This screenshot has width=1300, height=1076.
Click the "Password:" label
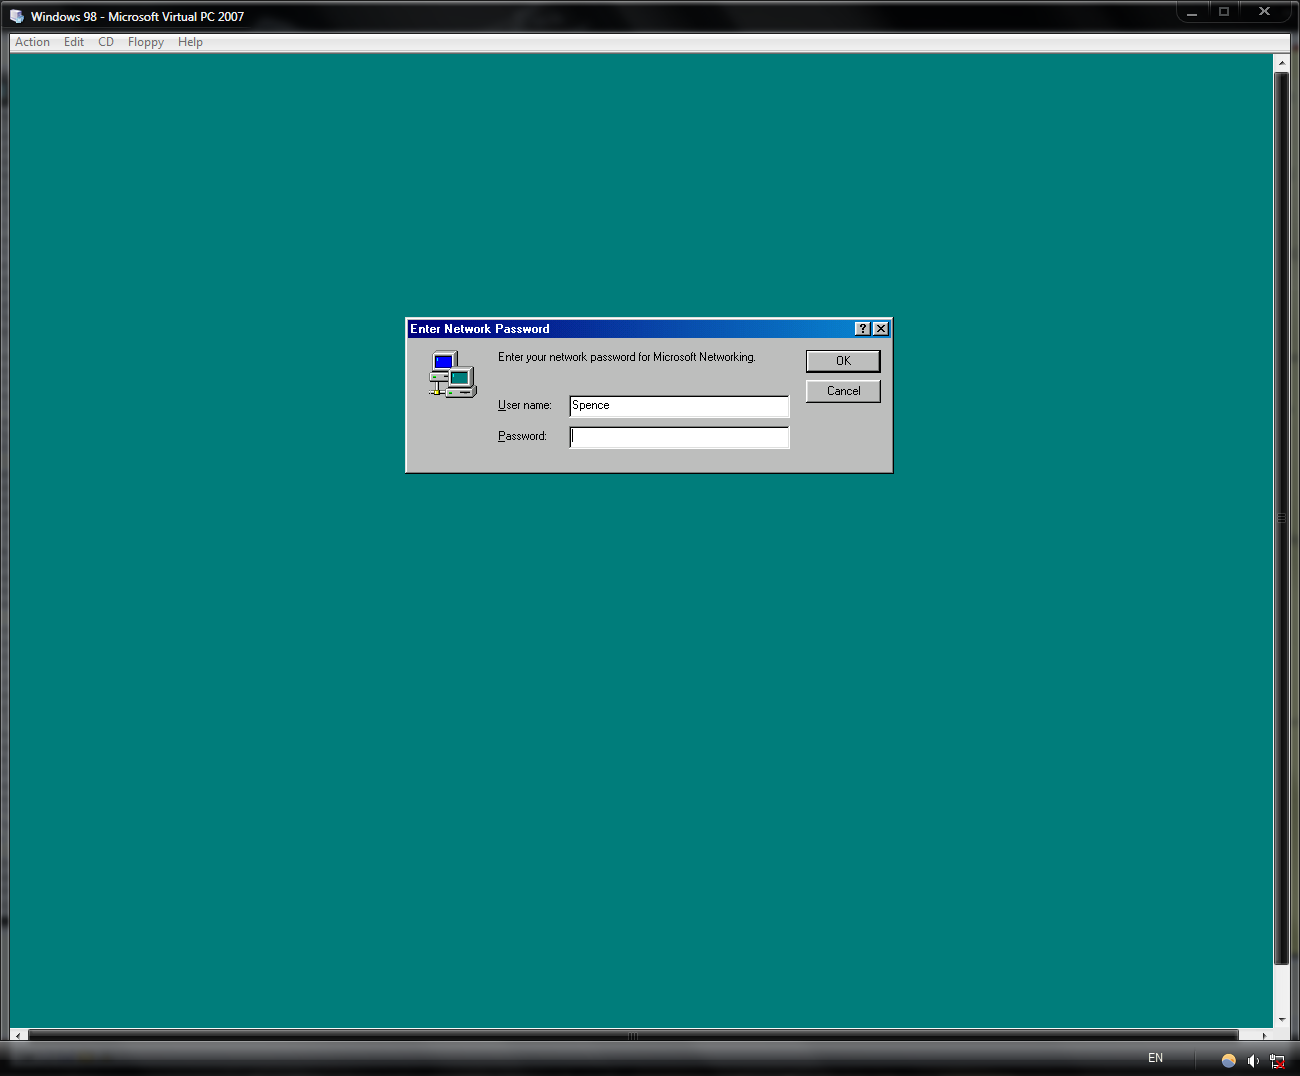(522, 436)
